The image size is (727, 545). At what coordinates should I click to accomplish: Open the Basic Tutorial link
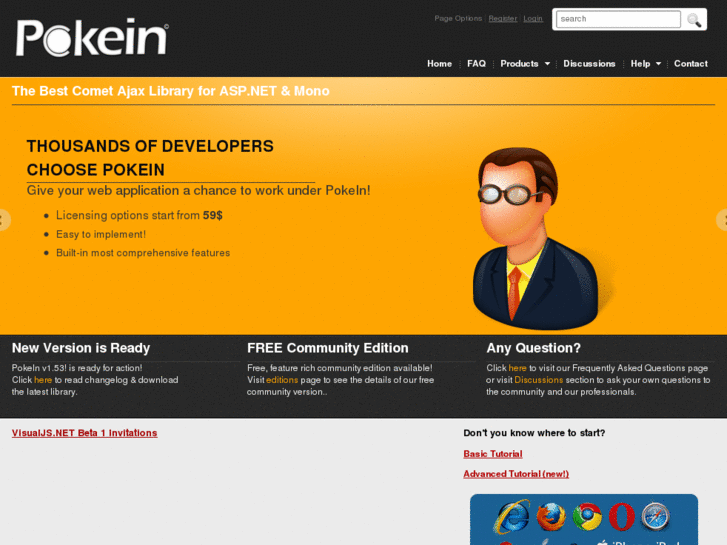[x=493, y=454]
